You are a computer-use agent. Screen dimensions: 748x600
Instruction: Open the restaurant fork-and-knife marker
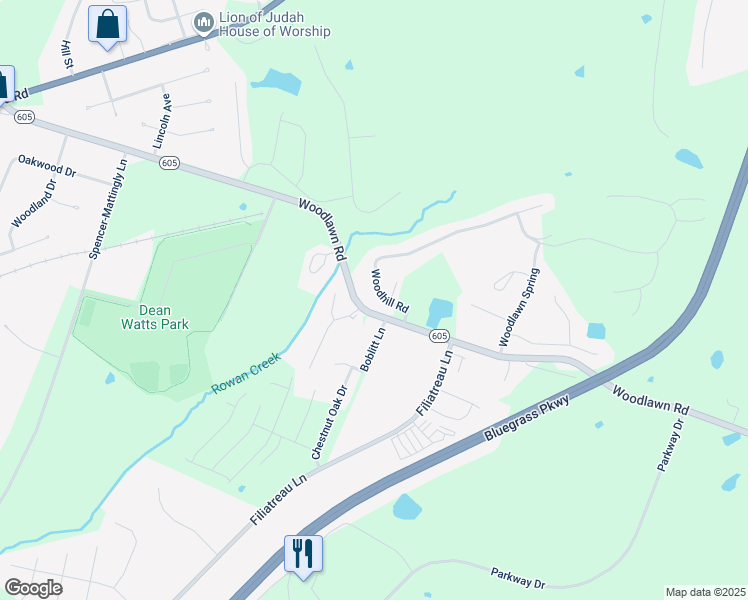click(x=303, y=555)
